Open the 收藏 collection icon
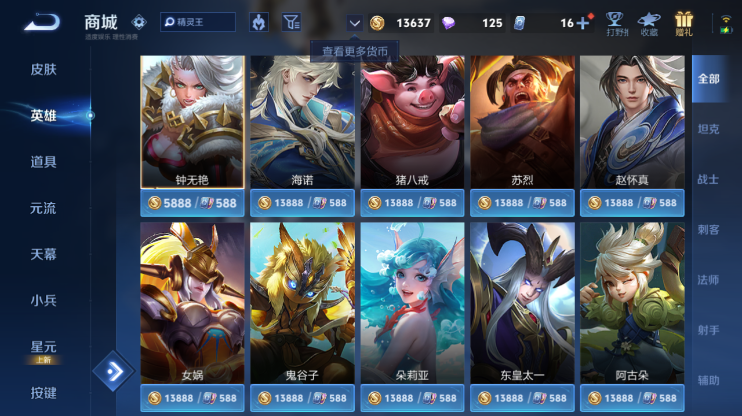Image resolution: width=742 pixels, height=416 pixels. tap(649, 24)
